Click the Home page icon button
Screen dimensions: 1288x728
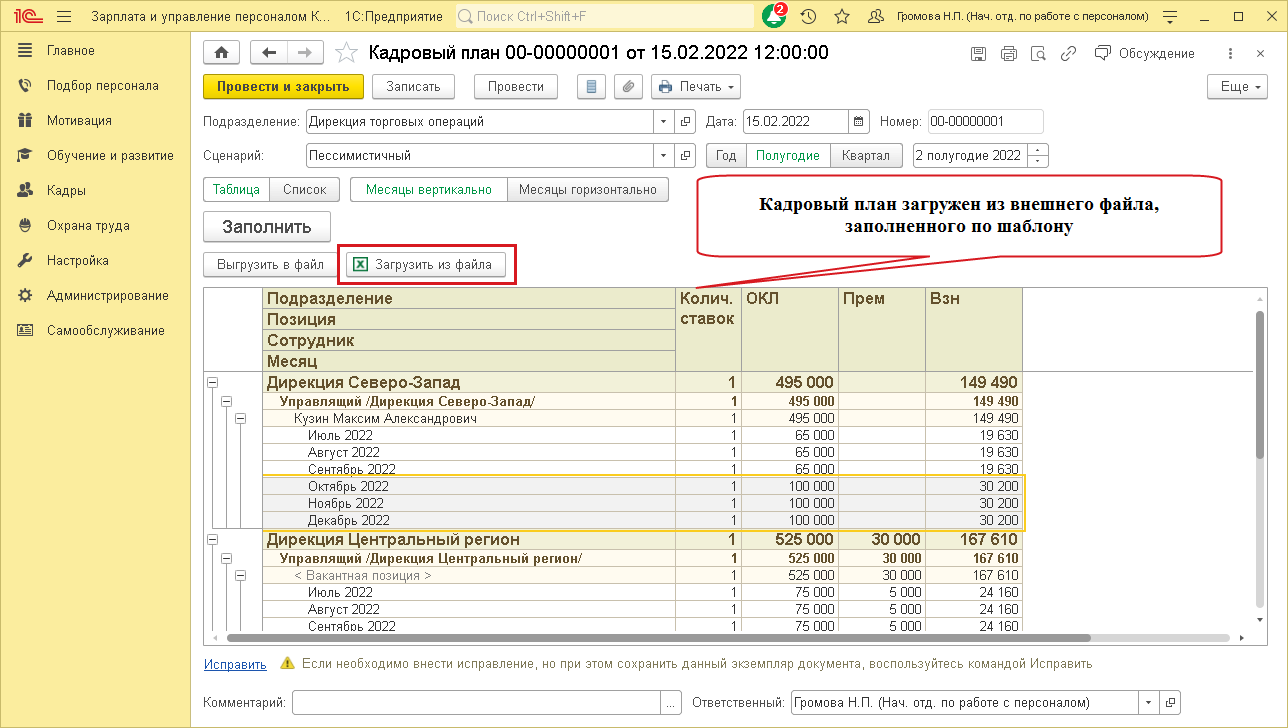pos(222,53)
